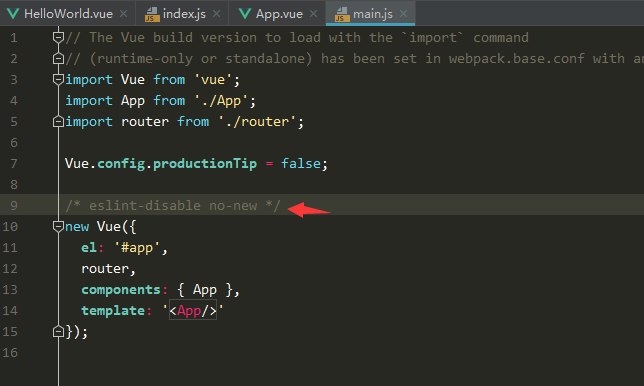Click the 'components' key on line 13
This screenshot has height=386, width=644.
tap(121, 290)
